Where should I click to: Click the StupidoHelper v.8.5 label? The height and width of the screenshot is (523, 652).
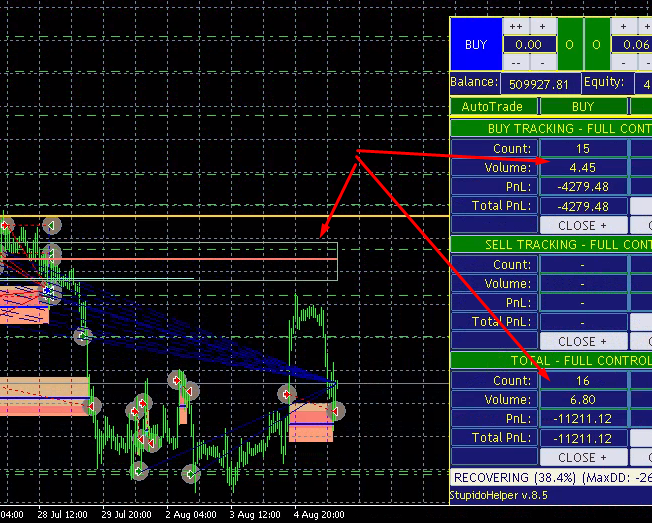(x=499, y=496)
